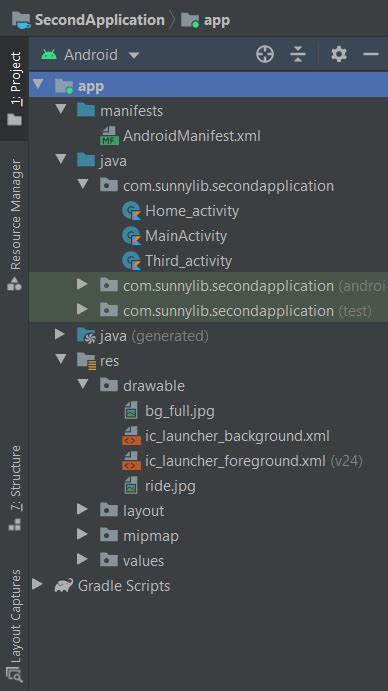Click the Kotlin class icon beside Home_activity

tap(131, 211)
